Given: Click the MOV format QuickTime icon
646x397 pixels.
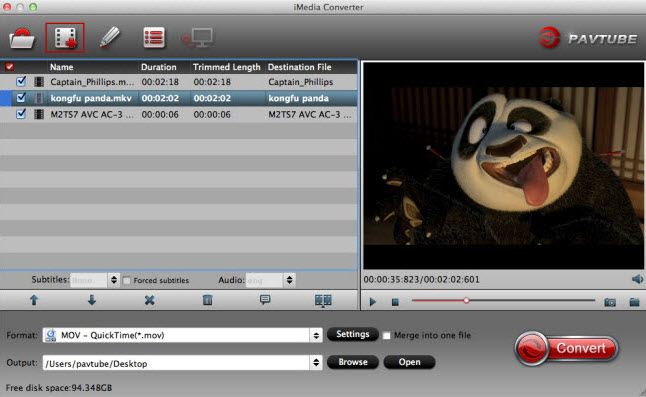Looking at the screenshot, I should pos(51,335).
